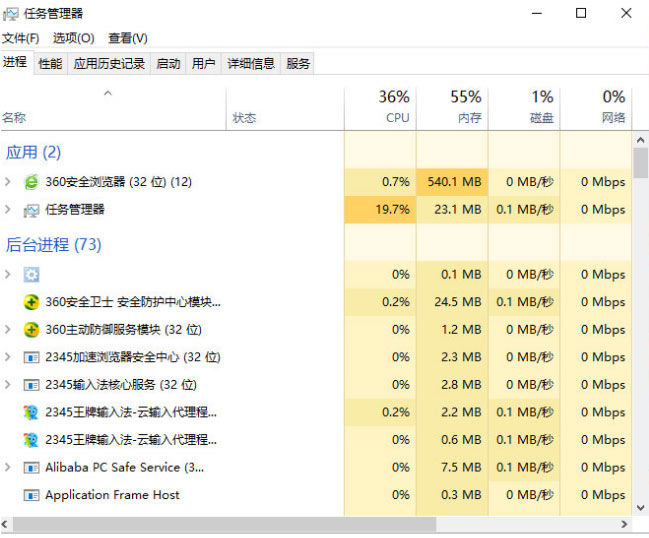Viewport: 649px width, 538px height.
Task: Click the Task Manager title bar icon
Action: click(x=10, y=14)
